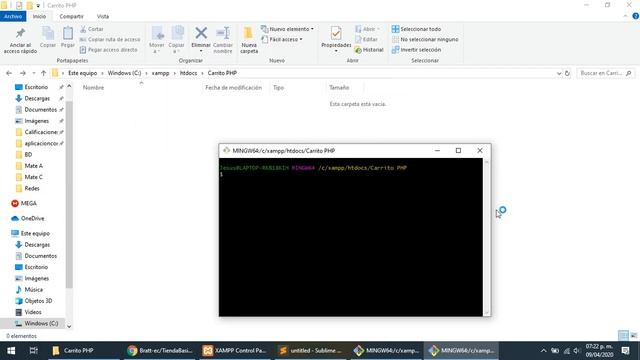The height and width of the screenshot is (360, 640).
Task: Open the explorer help icon
Action: tap(636, 16)
